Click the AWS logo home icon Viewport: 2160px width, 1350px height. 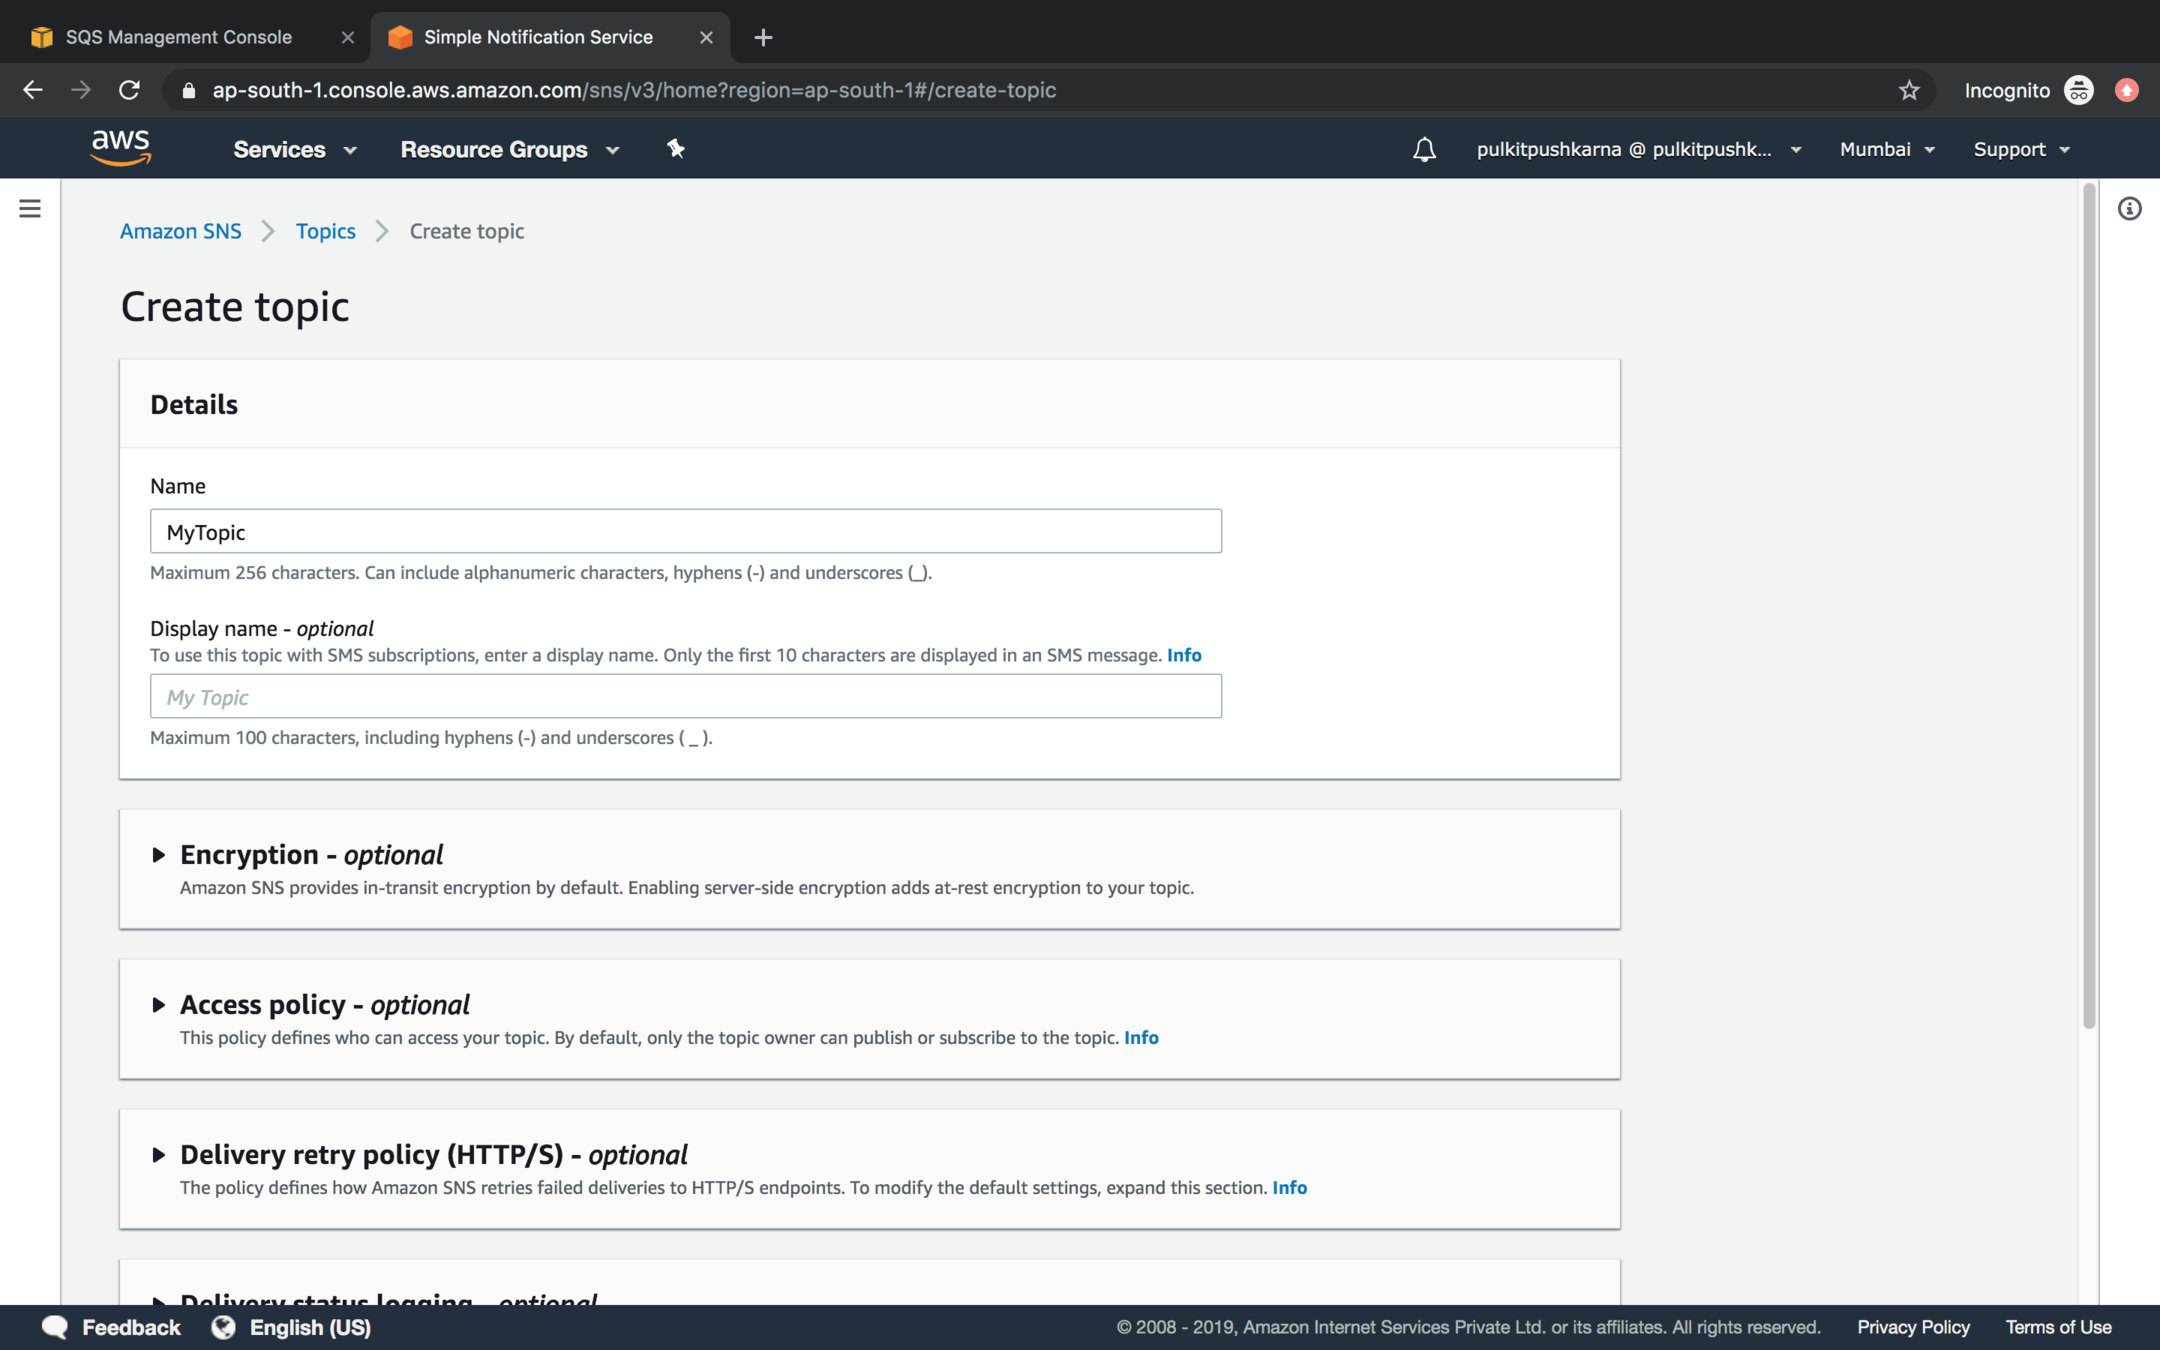coord(120,148)
